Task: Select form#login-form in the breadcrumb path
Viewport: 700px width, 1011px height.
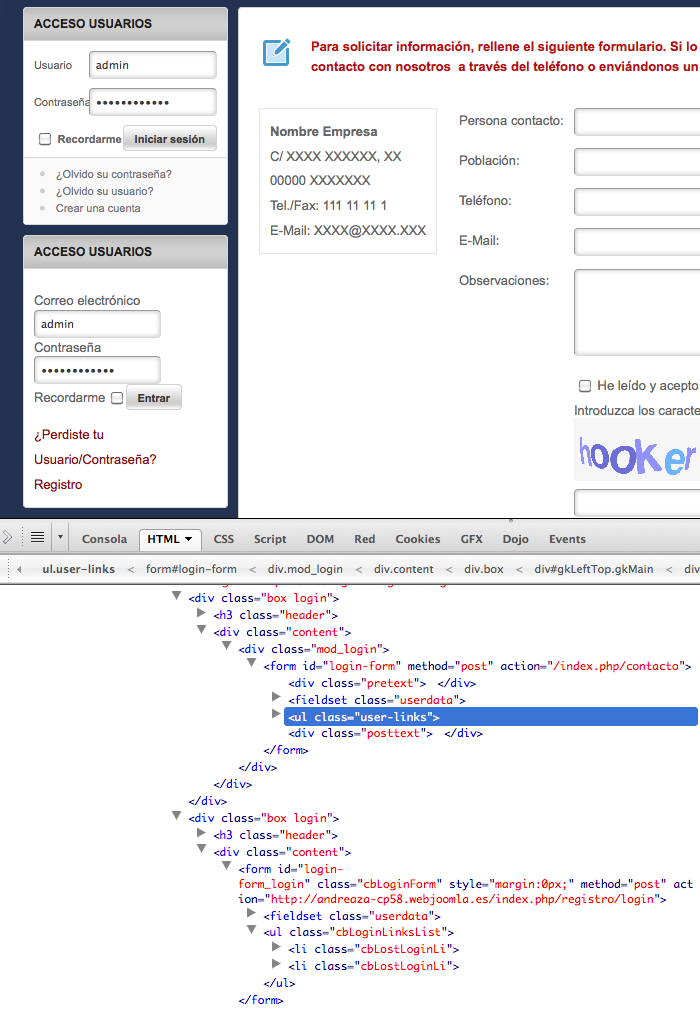Action: coord(191,569)
